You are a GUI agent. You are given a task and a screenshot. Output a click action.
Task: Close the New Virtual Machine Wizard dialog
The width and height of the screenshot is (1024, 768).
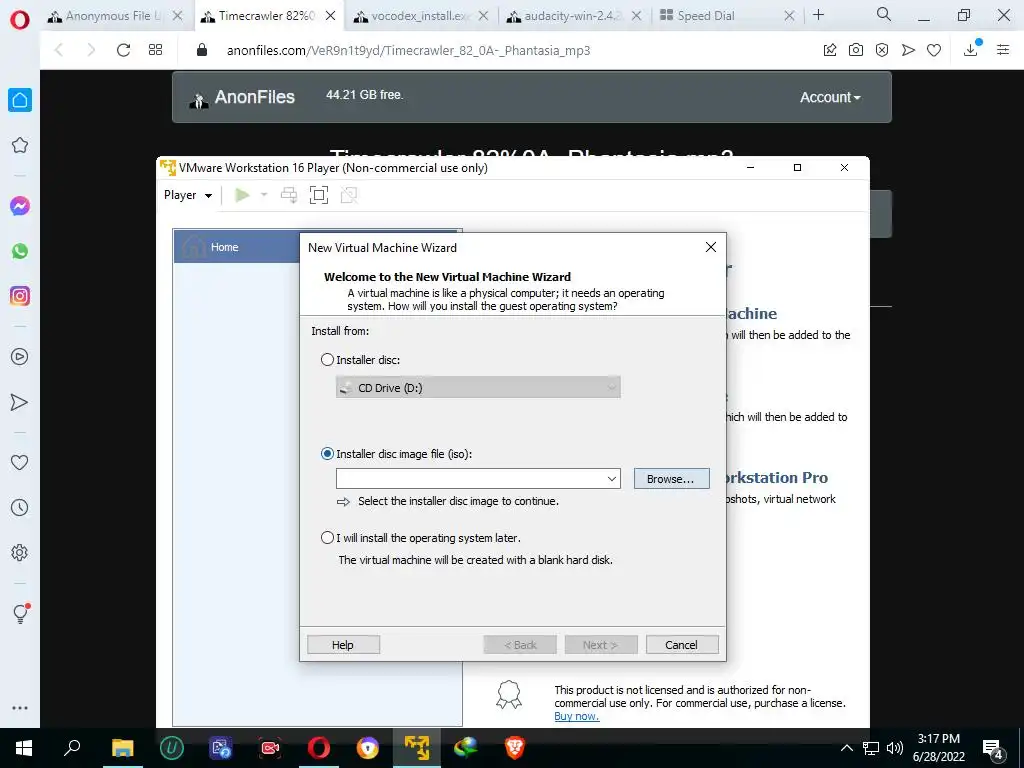pos(711,247)
